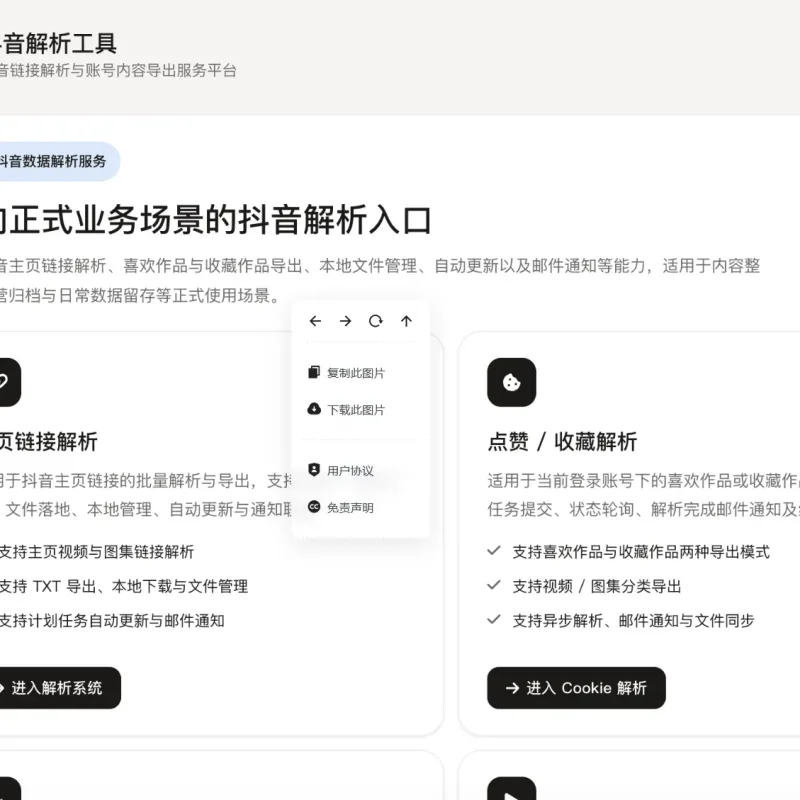Click the 页链接解析 card heading
The image size is (800, 800).
[48, 442]
